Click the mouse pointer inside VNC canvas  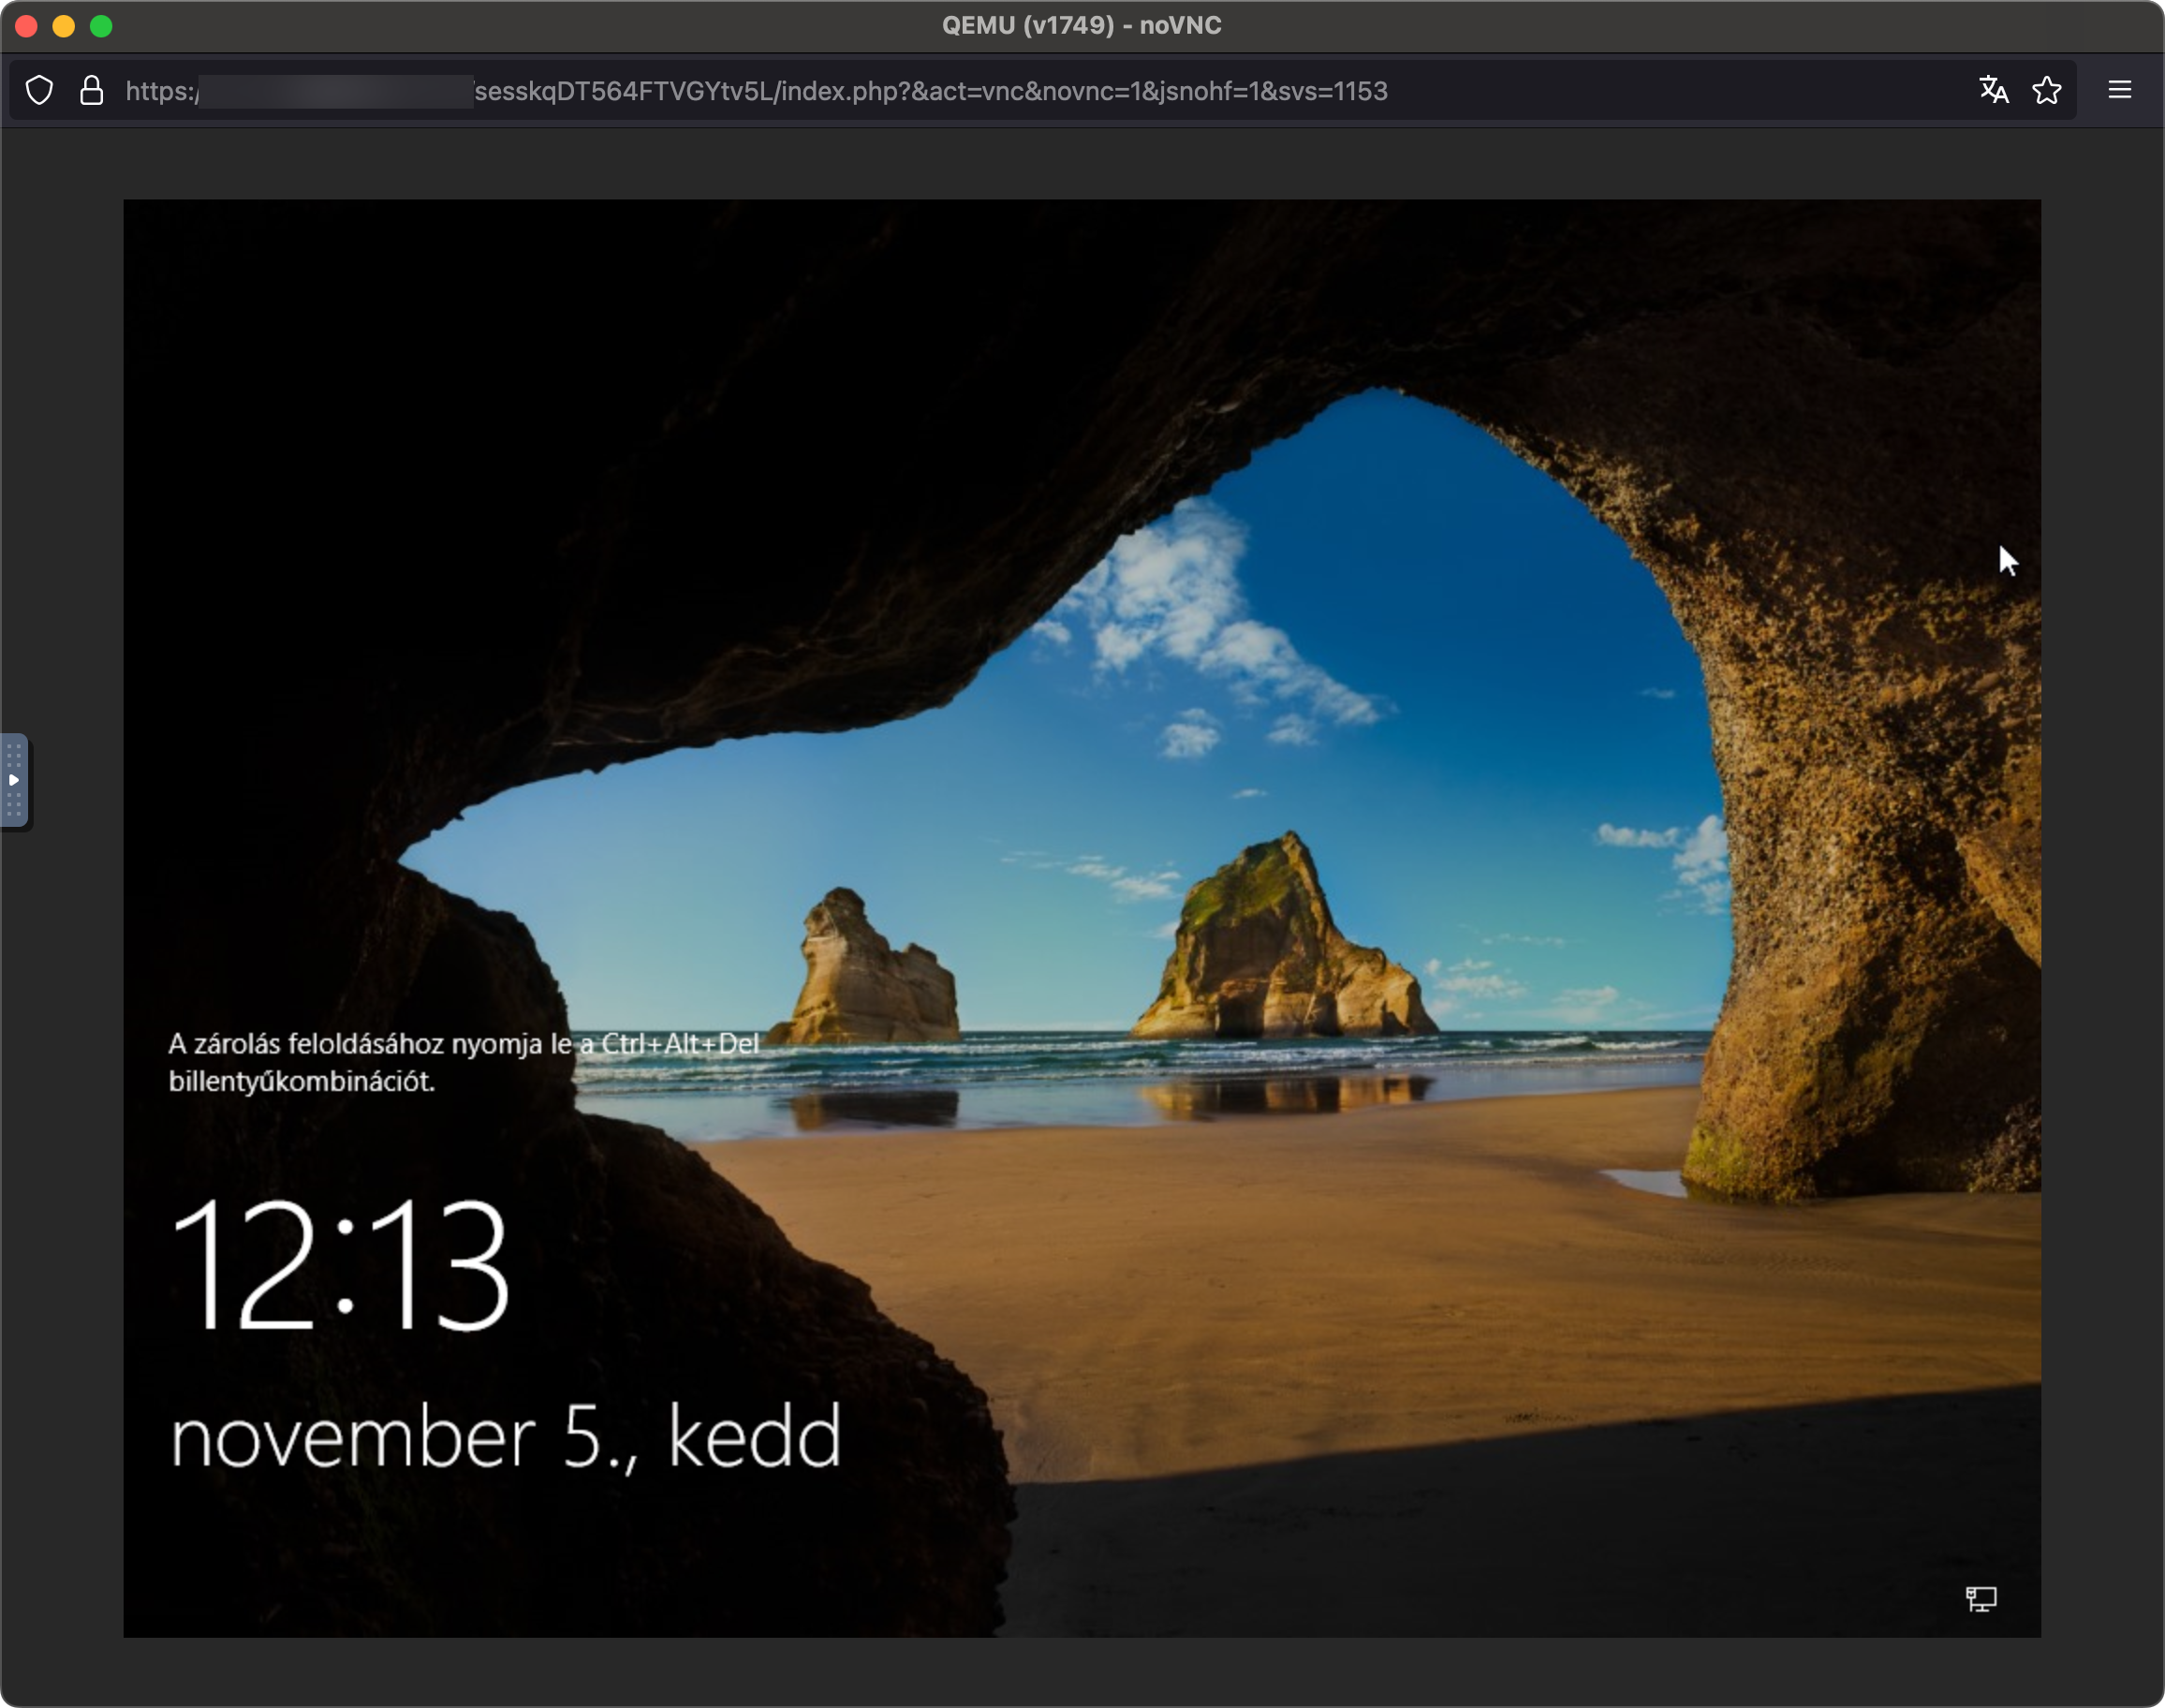tap(2007, 560)
